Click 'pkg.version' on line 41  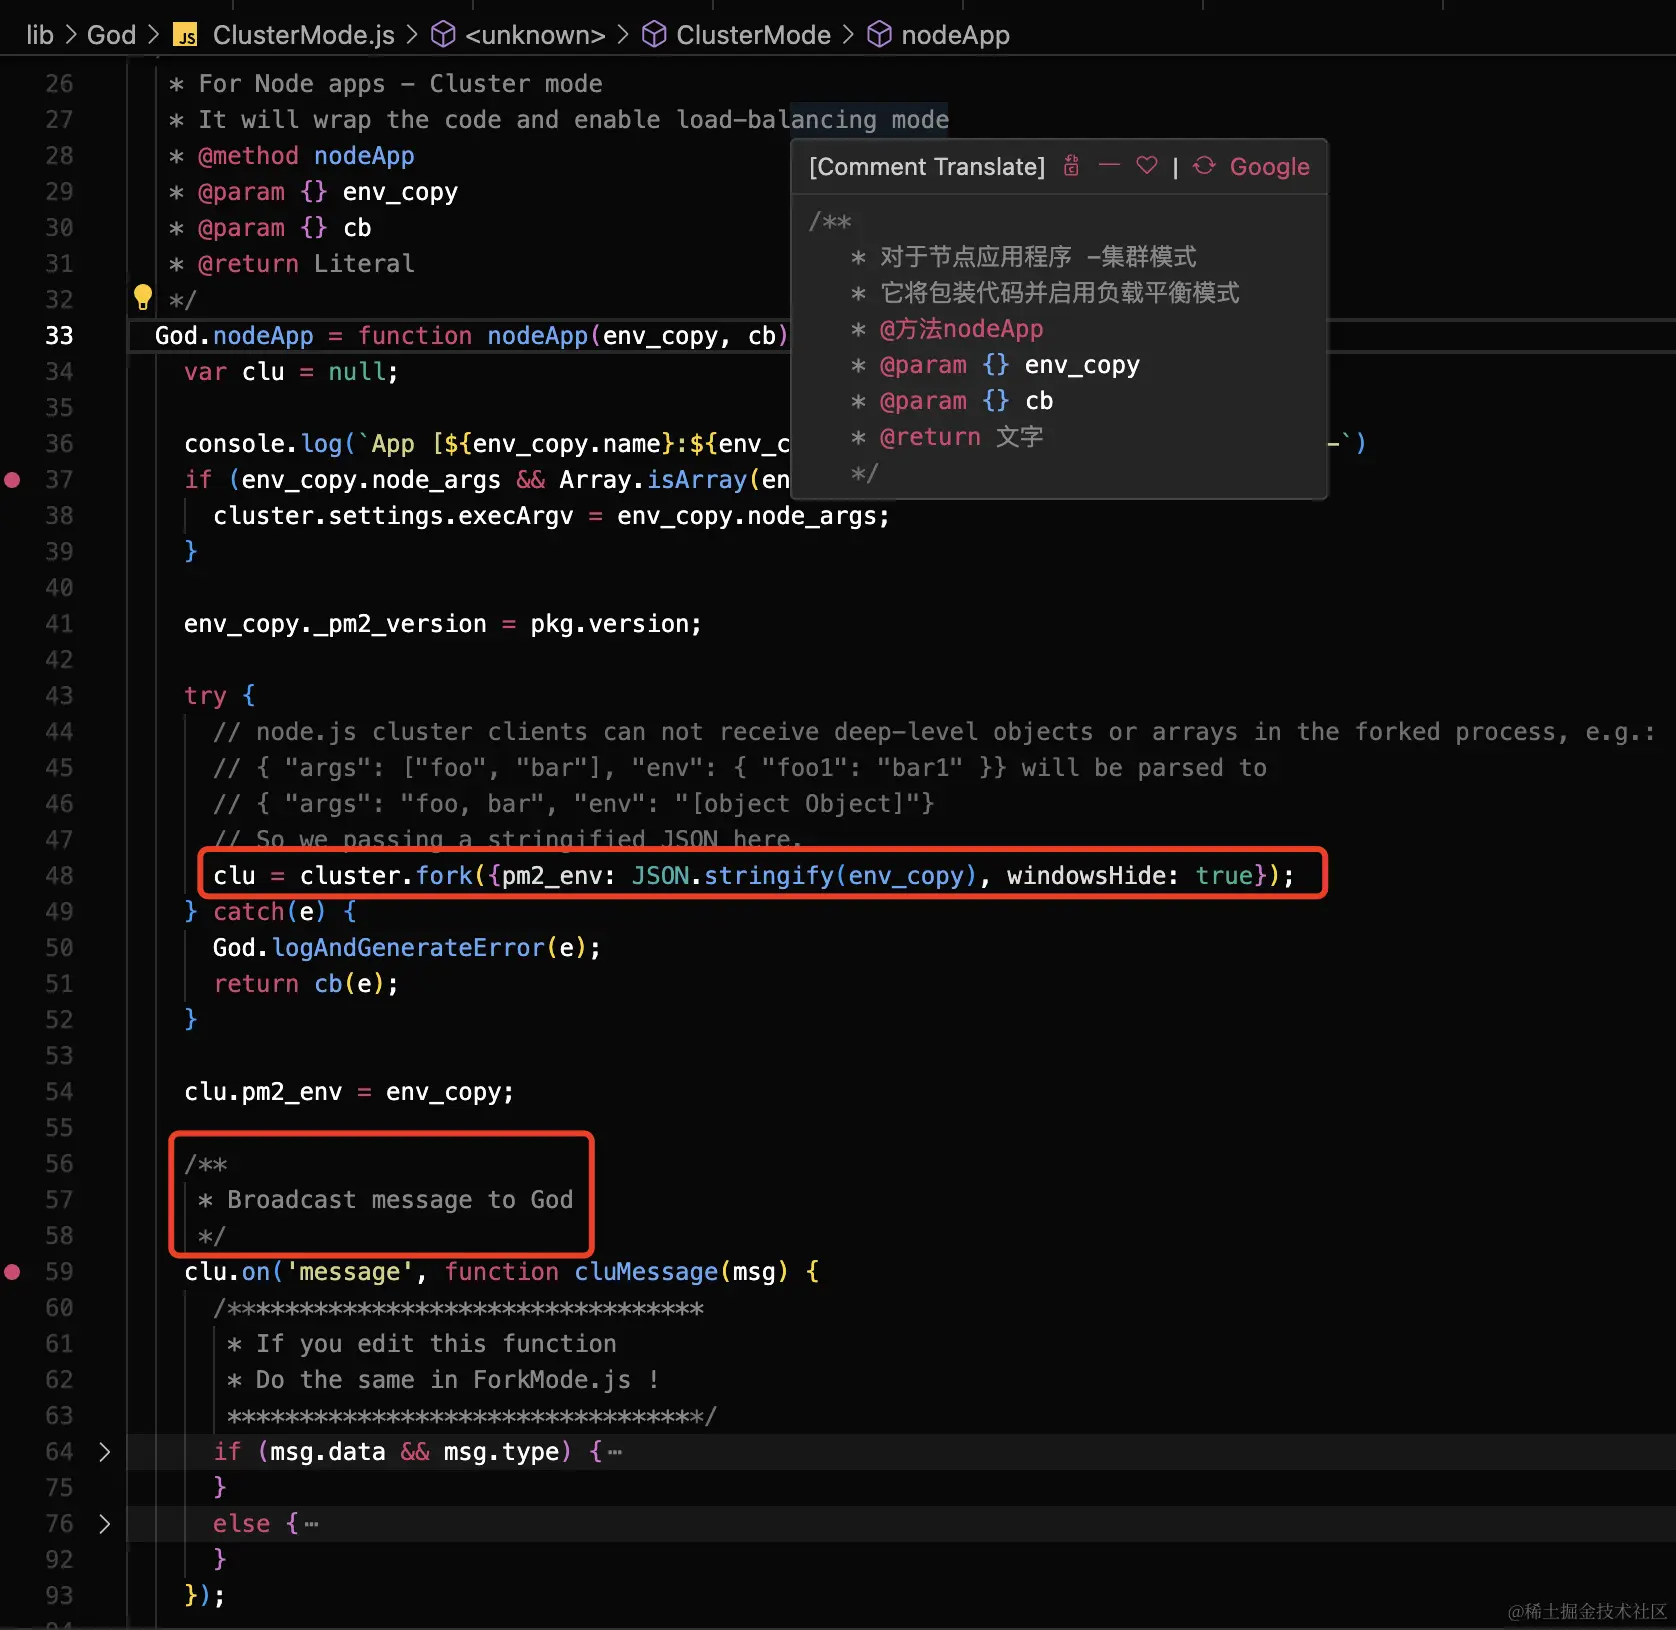tap(609, 624)
